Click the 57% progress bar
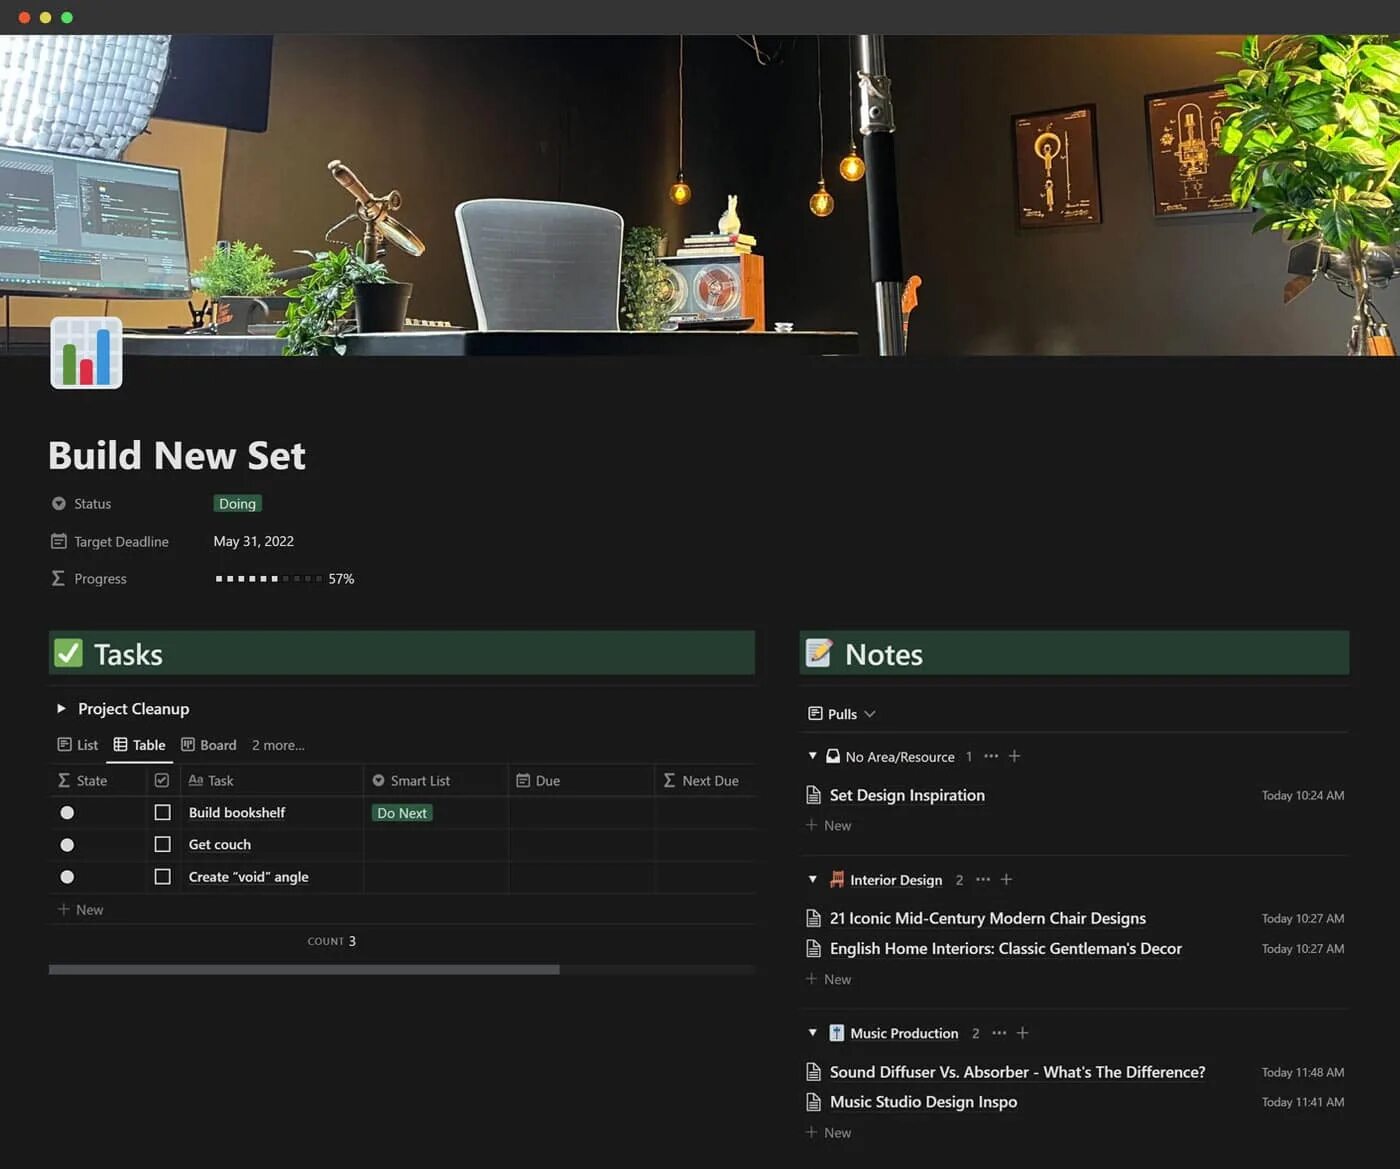The height and width of the screenshot is (1169, 1400). (x=284, y=578)
